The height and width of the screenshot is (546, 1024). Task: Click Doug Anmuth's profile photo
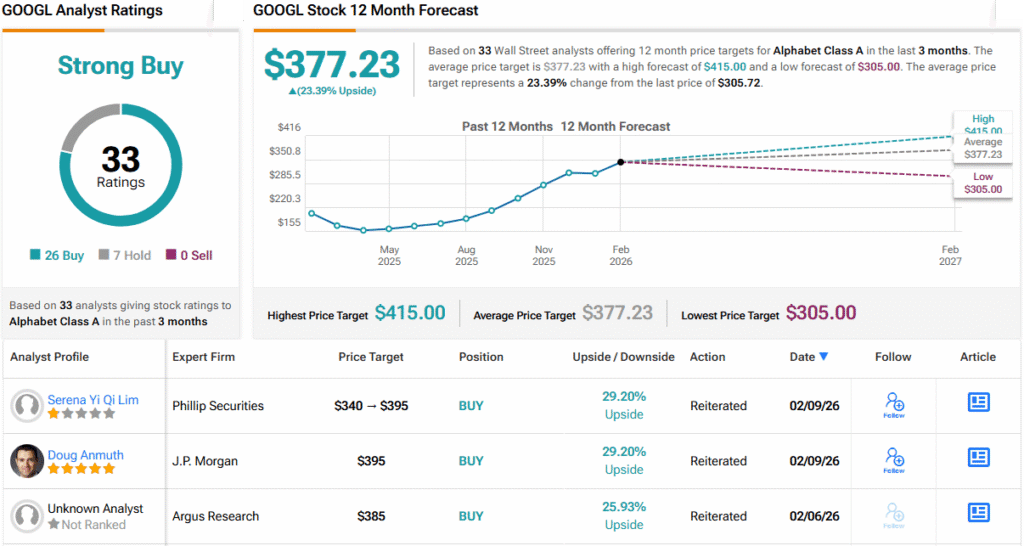(x=27, y=461)
